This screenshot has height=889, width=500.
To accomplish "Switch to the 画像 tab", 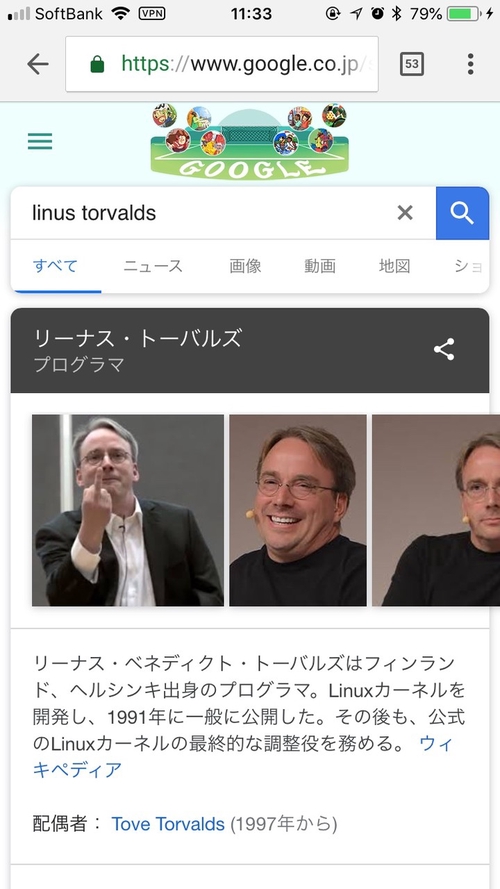I will pos(245,266).
